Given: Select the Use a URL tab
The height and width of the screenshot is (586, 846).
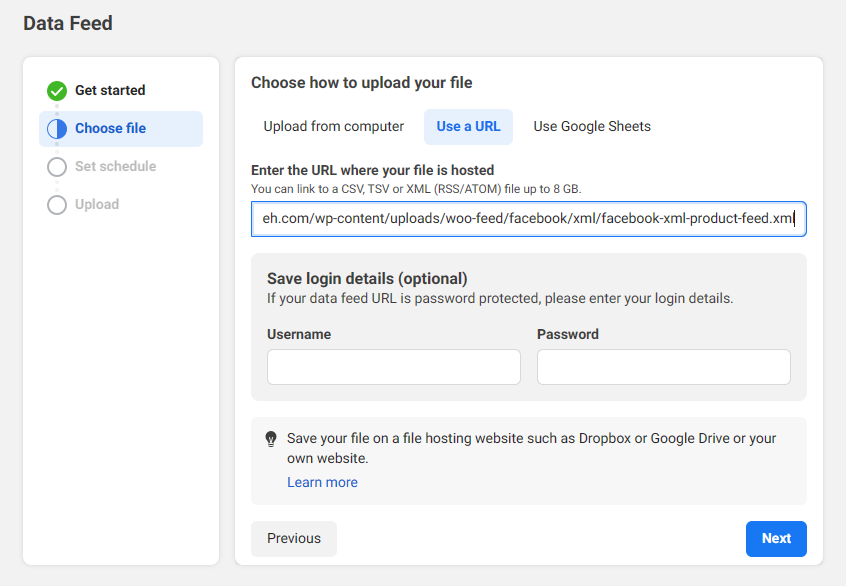Looking at the screenshot, I should click(x=468, y=127).
